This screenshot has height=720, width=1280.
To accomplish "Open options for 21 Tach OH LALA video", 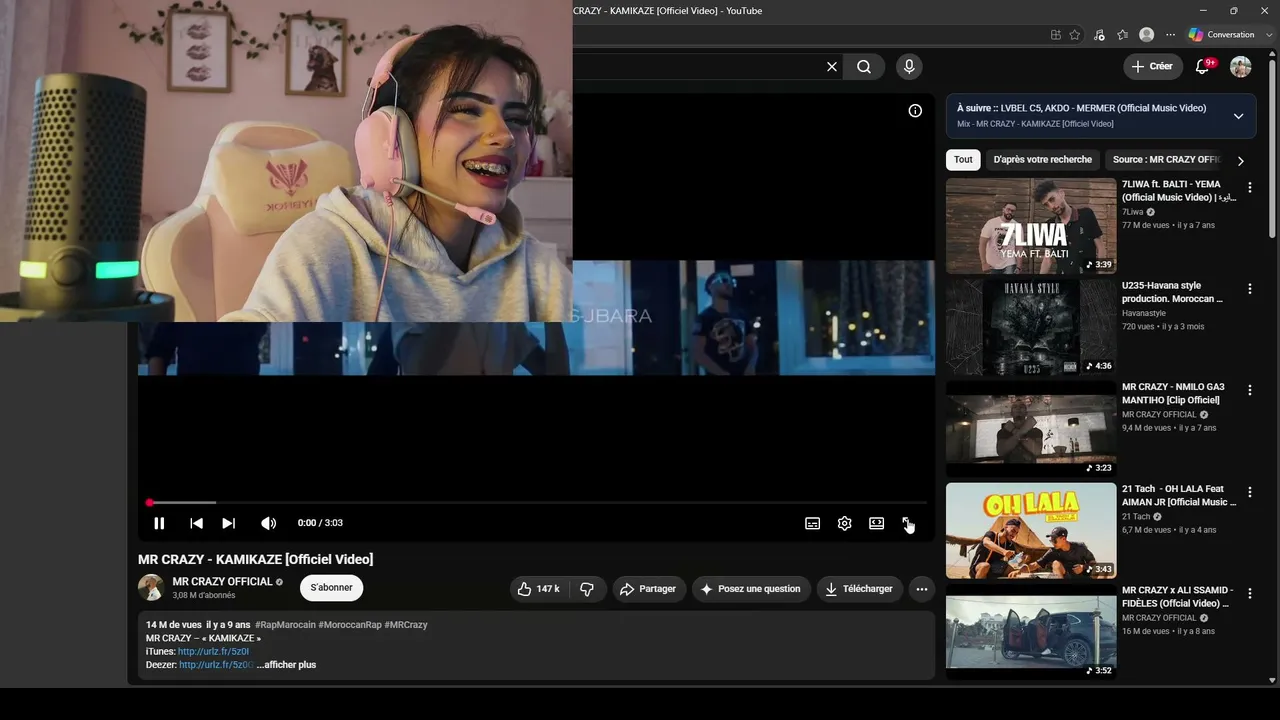I will click(1249, 492).
